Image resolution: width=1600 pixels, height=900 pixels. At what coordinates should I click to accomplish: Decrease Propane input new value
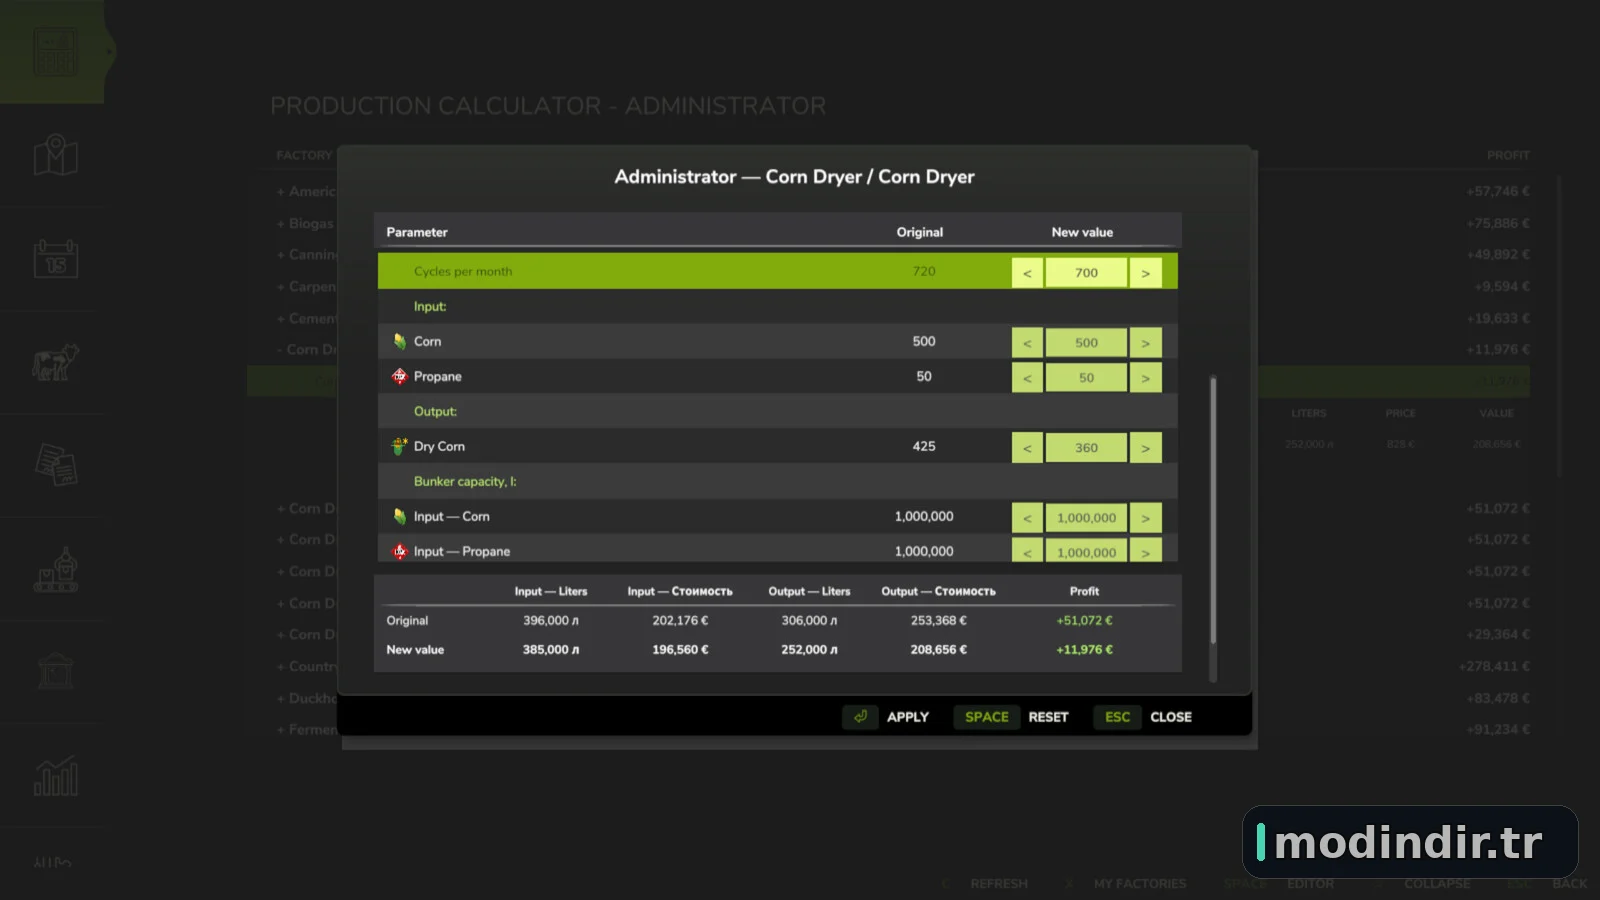1027,377
